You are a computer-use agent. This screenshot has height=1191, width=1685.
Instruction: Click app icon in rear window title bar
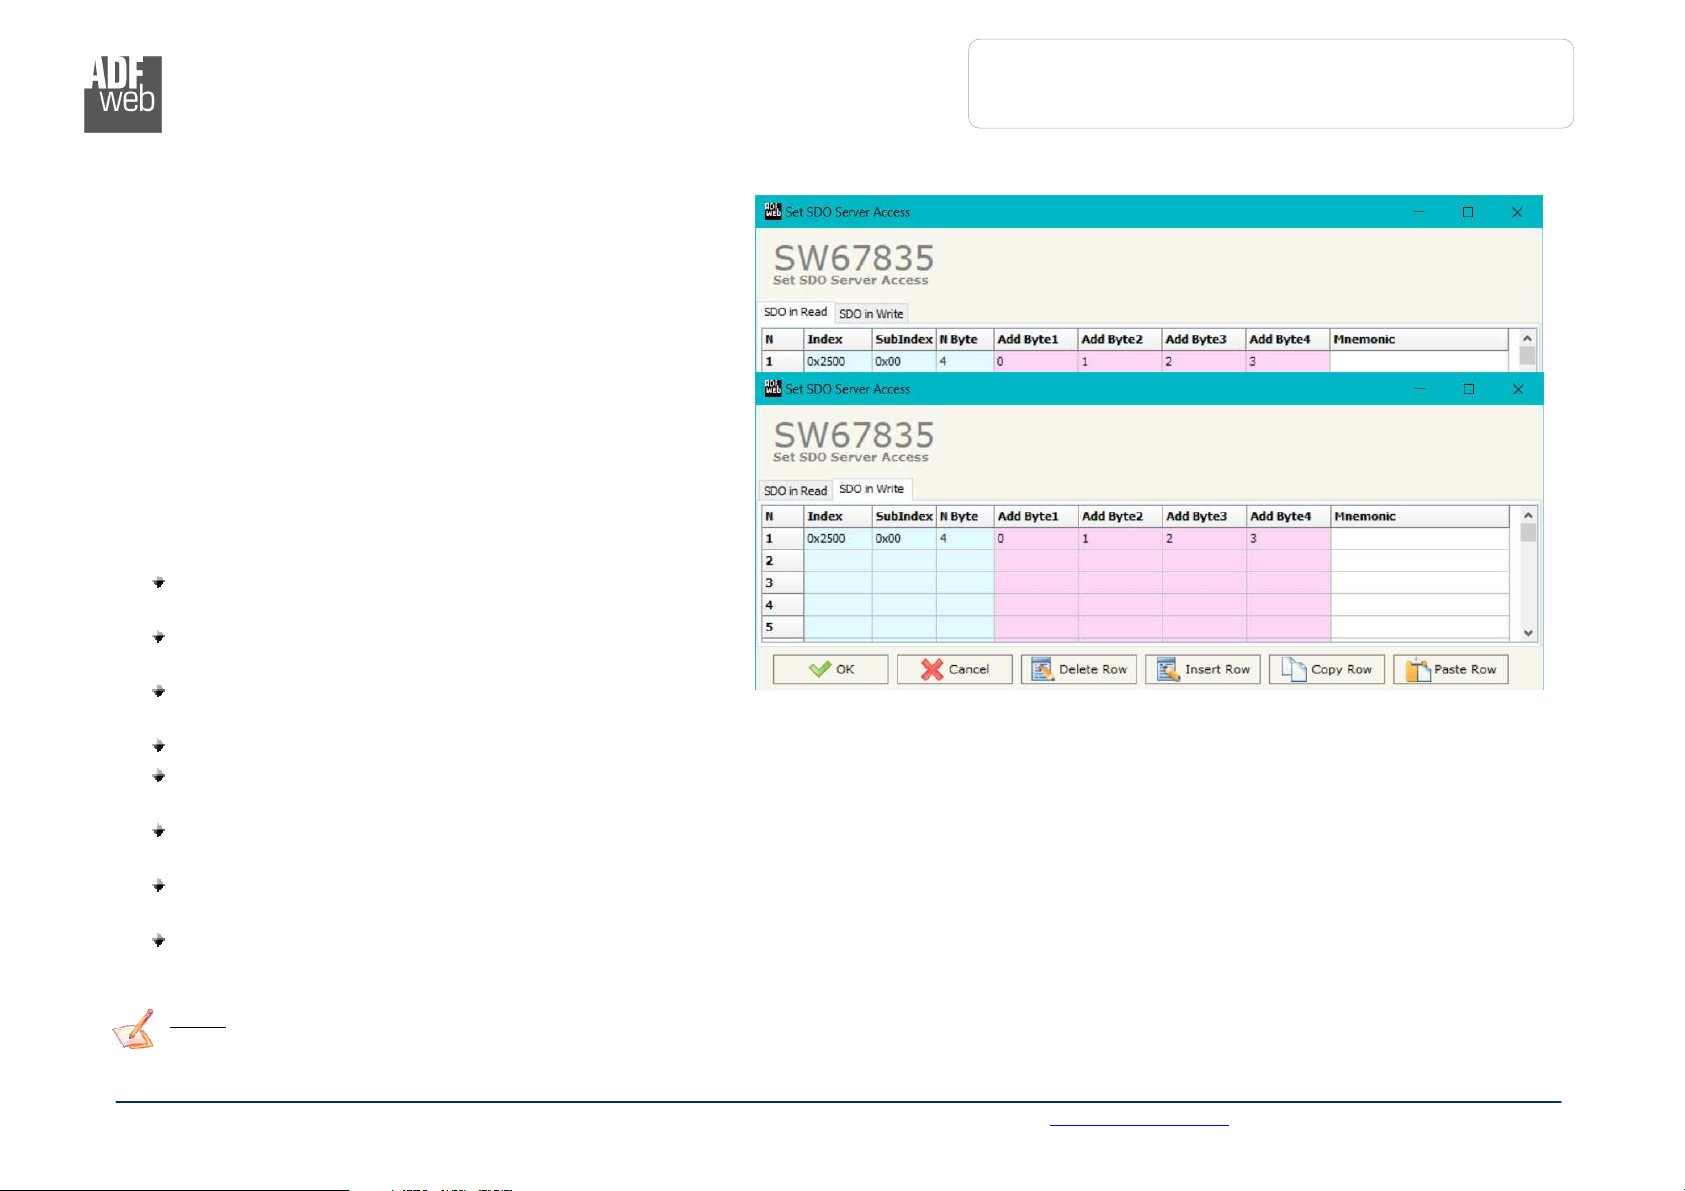[772, 211]
